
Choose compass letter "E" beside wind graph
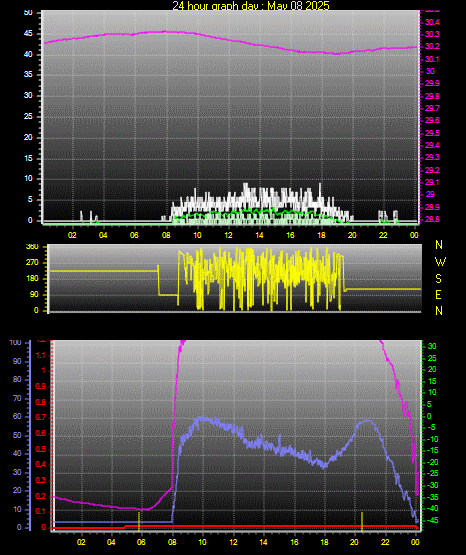(438, 295)
